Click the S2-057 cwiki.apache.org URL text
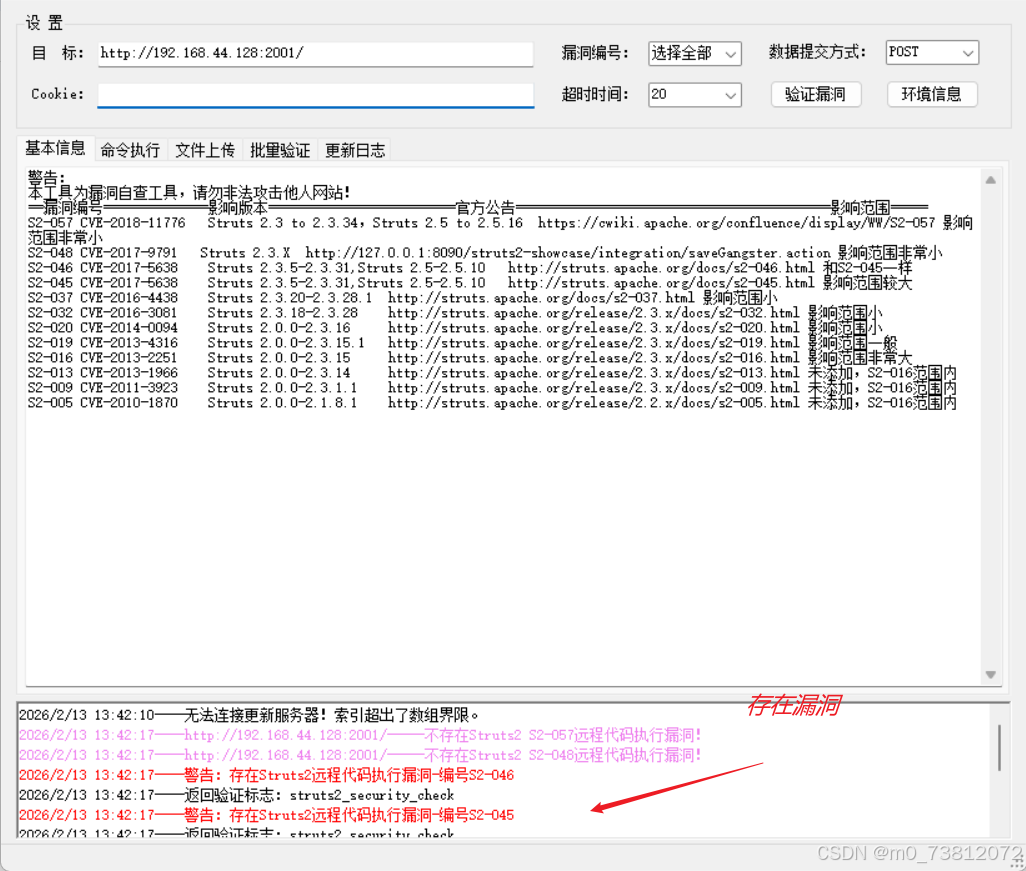This screenshot has height=871, width=1026. pyautogui.click(x=736, y=223)
